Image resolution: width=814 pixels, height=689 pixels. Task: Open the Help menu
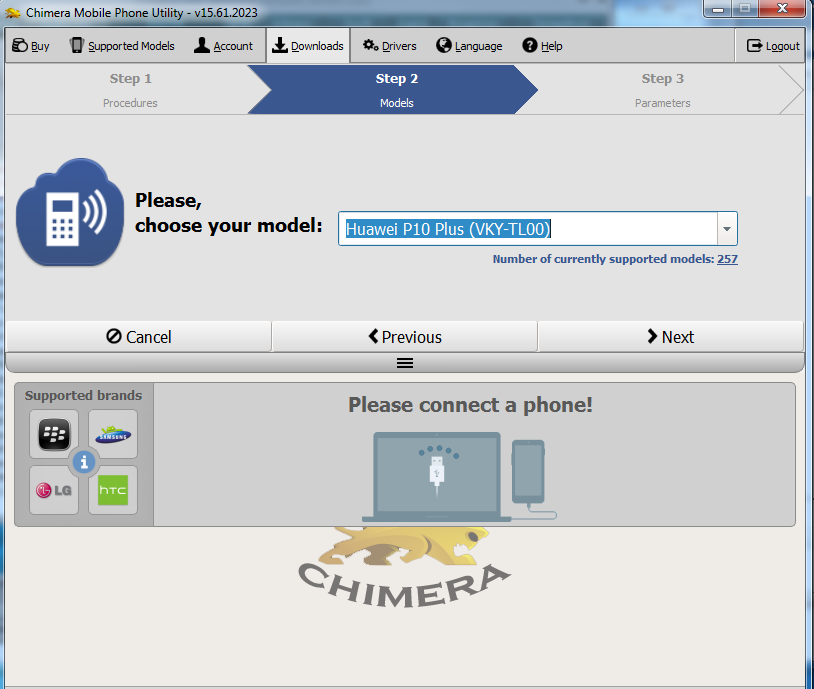(542, 46)
